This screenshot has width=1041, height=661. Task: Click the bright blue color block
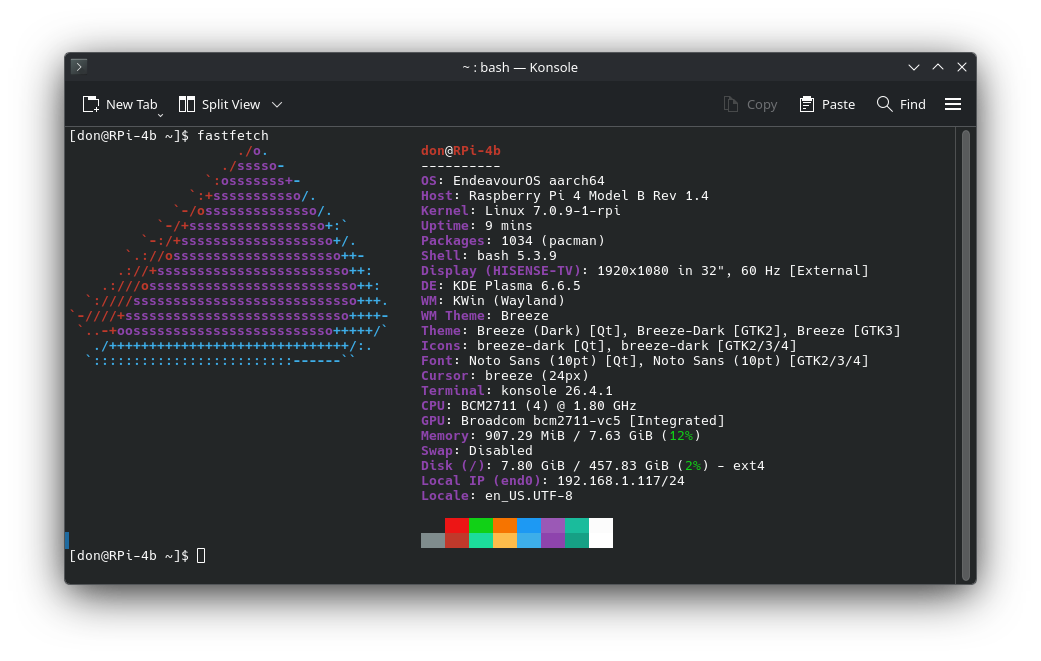[529, 526]
